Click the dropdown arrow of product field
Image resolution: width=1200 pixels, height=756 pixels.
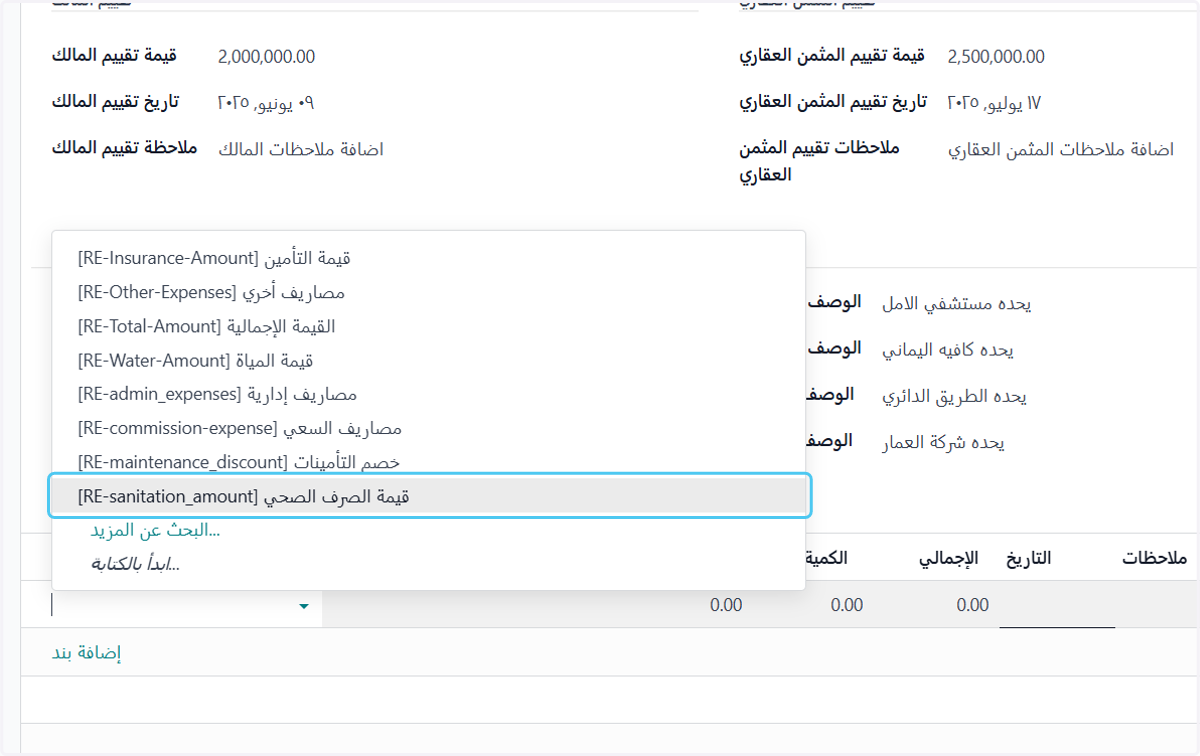tap(304, 606)
